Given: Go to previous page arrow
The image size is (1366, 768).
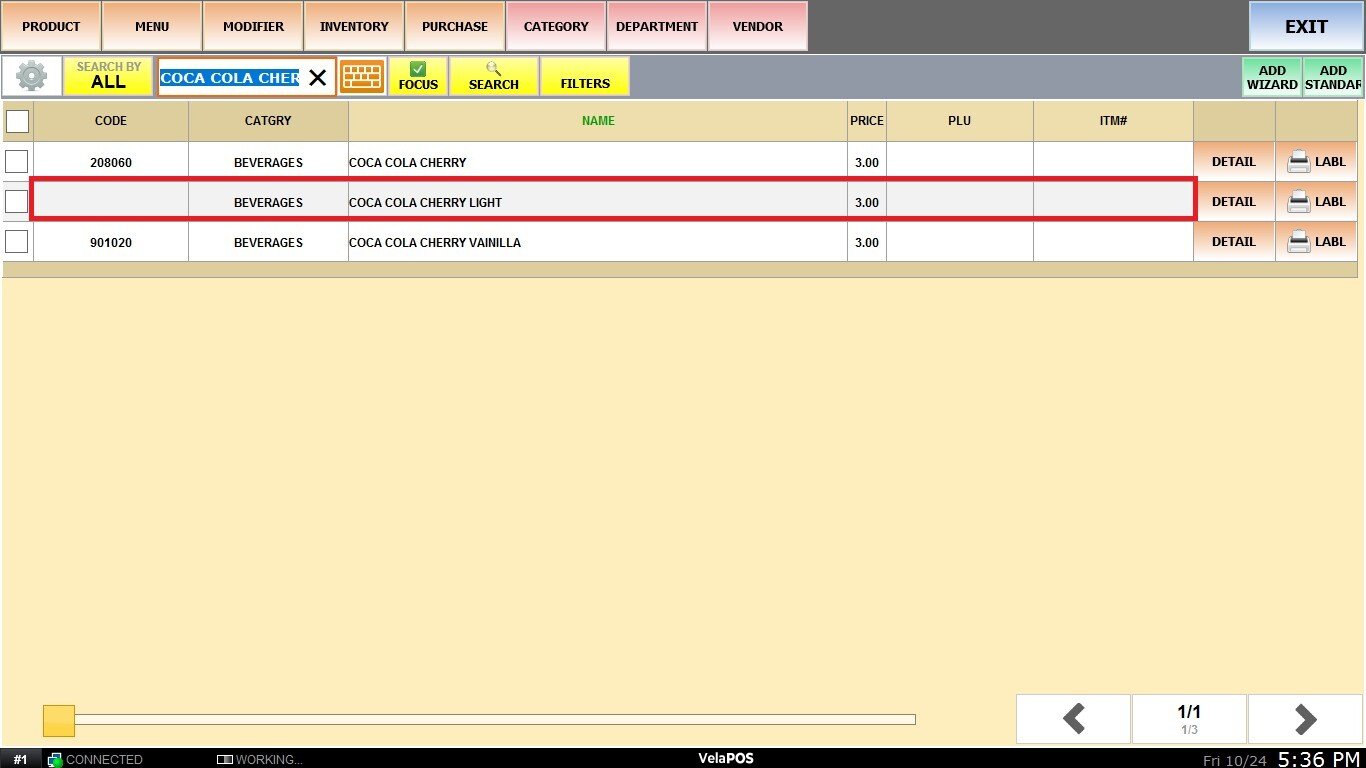Looking at the screenshot, I should pos(1073,719).
